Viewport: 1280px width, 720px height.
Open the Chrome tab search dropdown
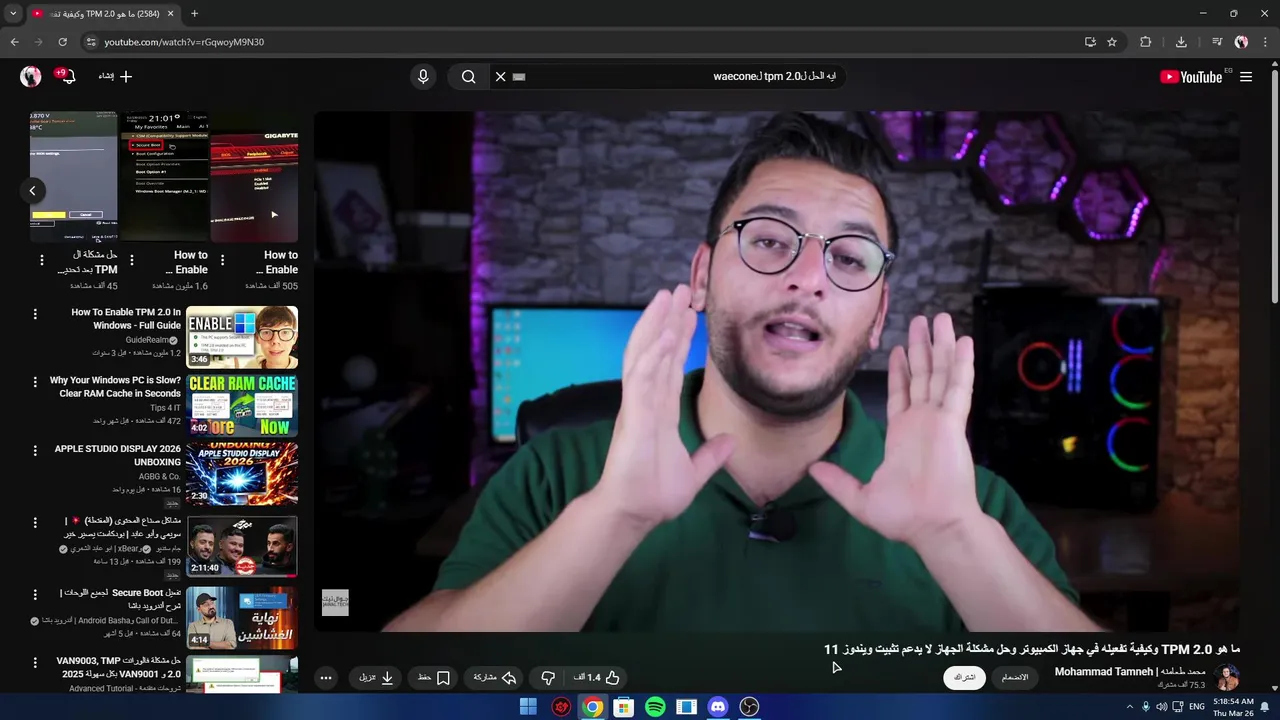tap(13, 14)
